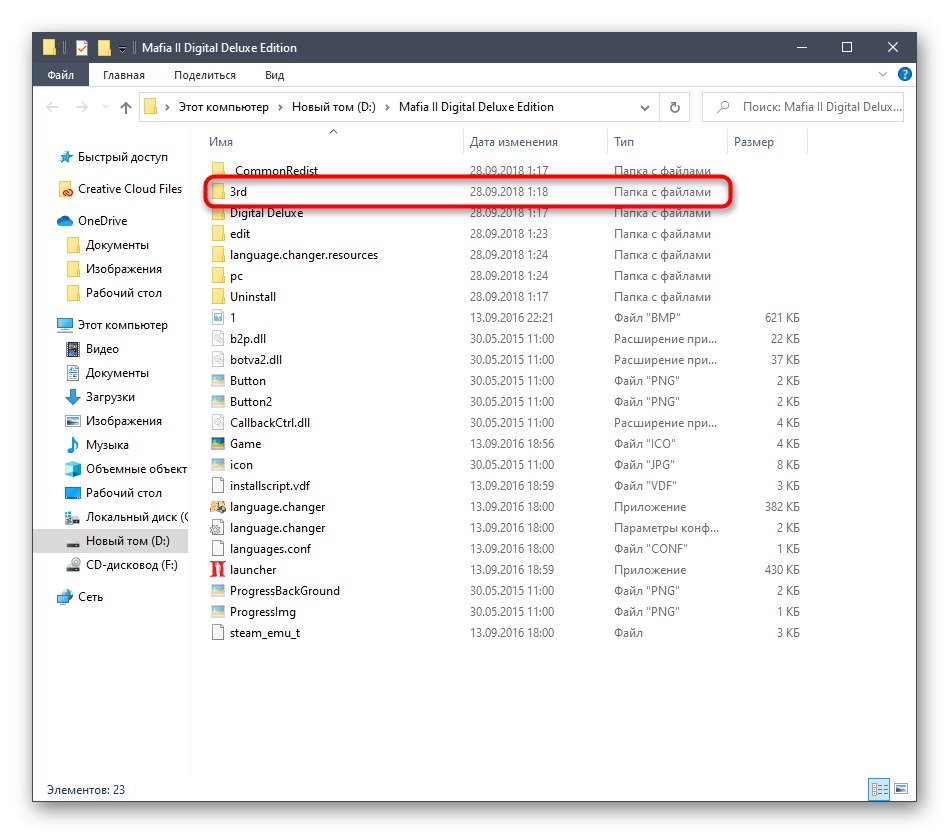Select installscript.vdf file icon
The height and width of the screenshot is (834, 949).
tap(218, 485)
